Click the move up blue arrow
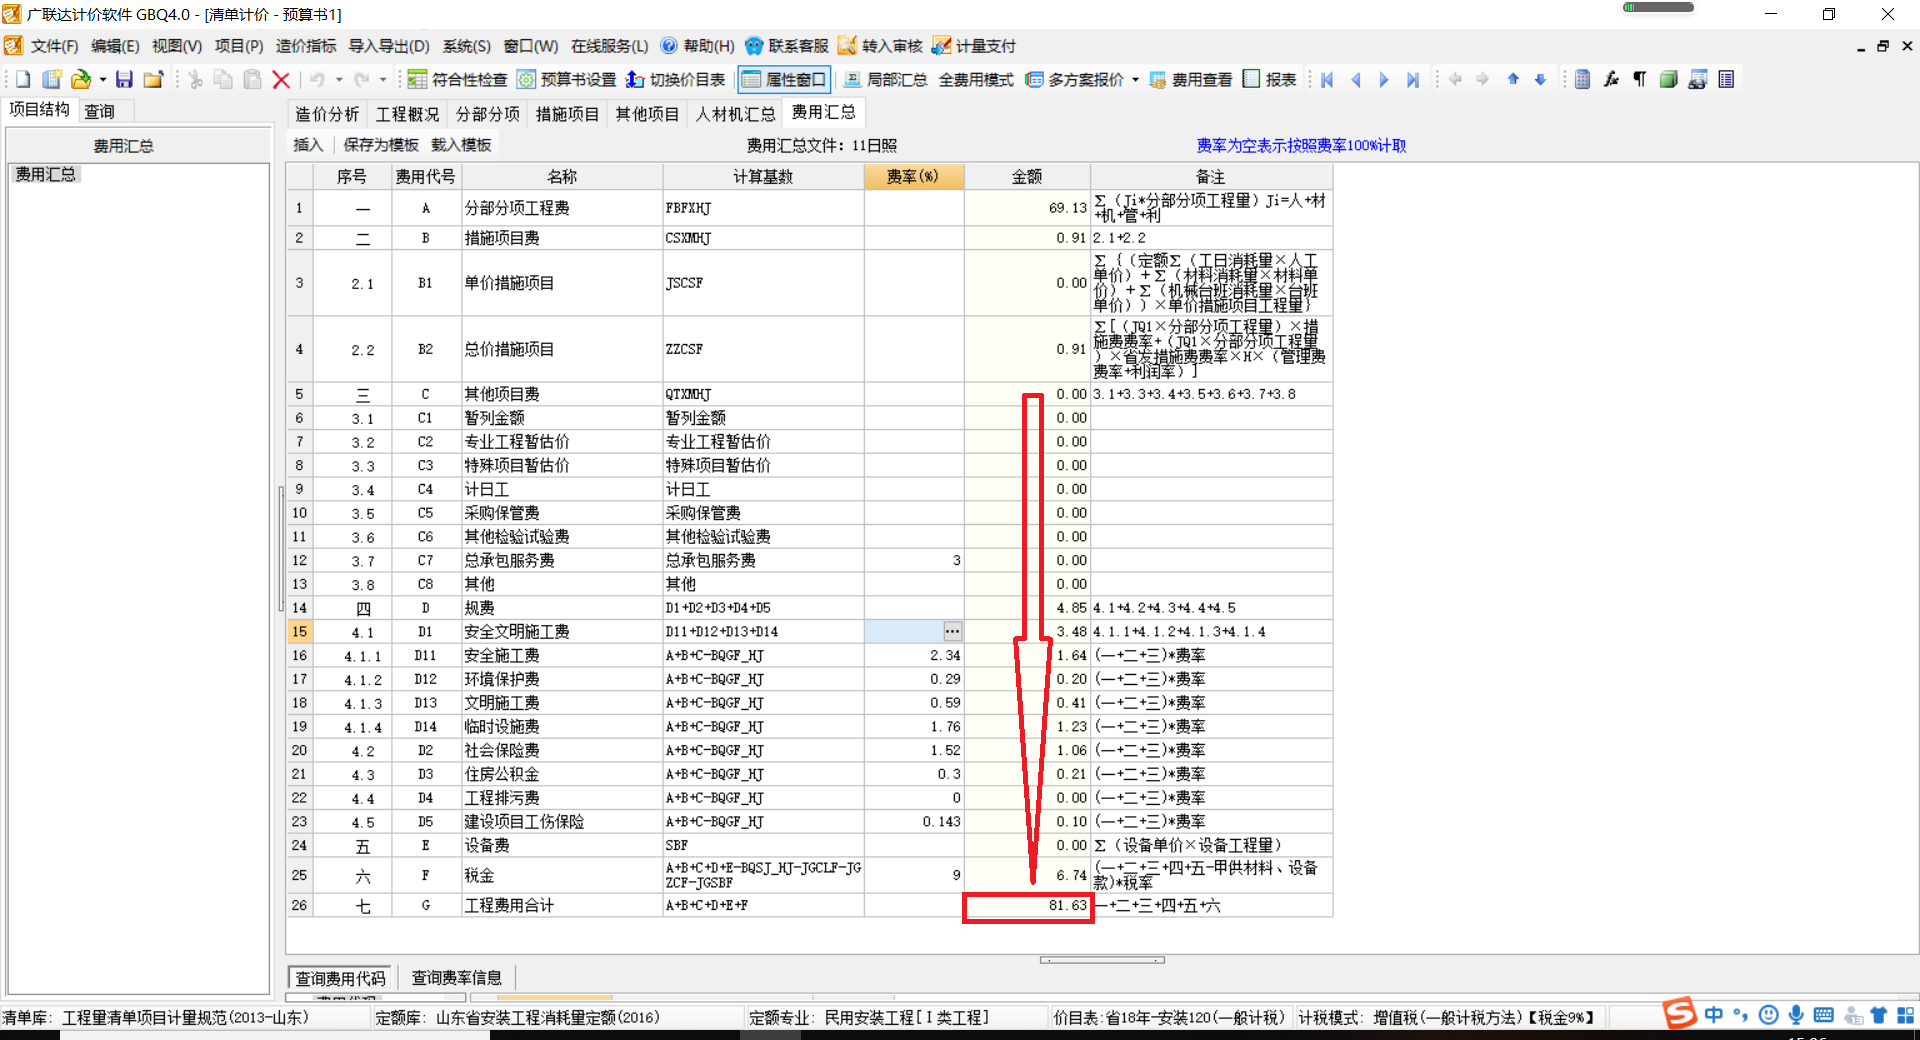 pos(1513,79)
